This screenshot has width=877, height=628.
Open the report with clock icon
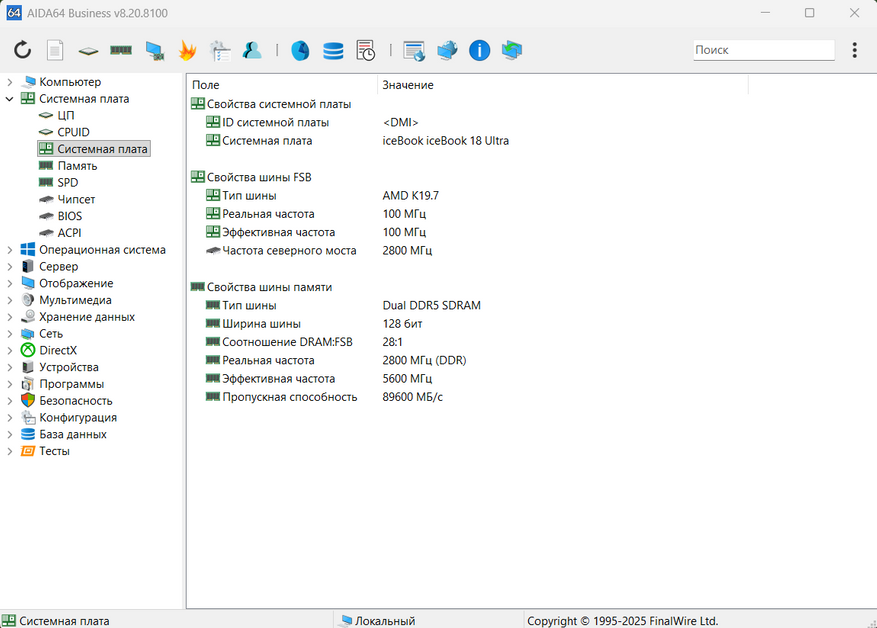[366, 50]
